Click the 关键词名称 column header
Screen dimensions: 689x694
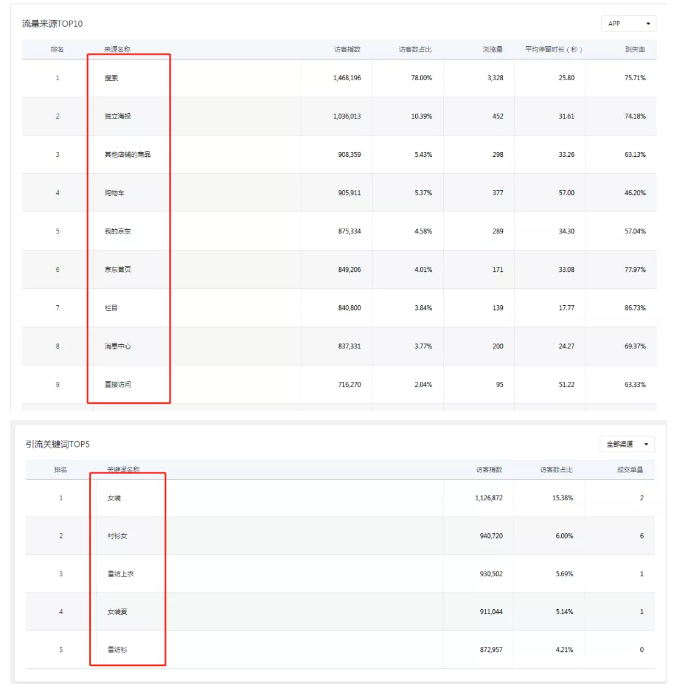click(122, 469)
